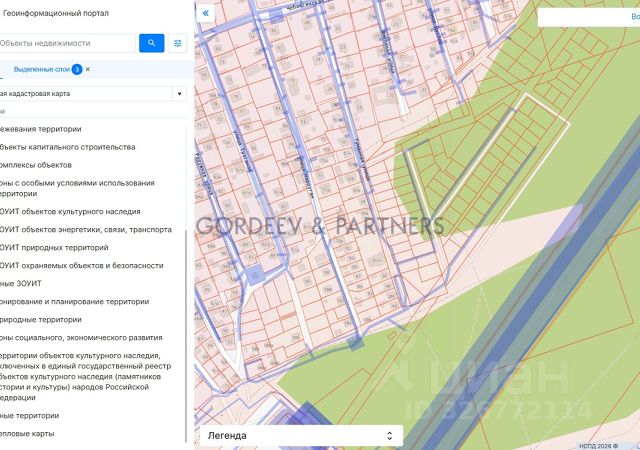Select Зоны социального, экономического развития layer
Screen dimensions: 640x450
pyautogui.click(x=81, y=338)
